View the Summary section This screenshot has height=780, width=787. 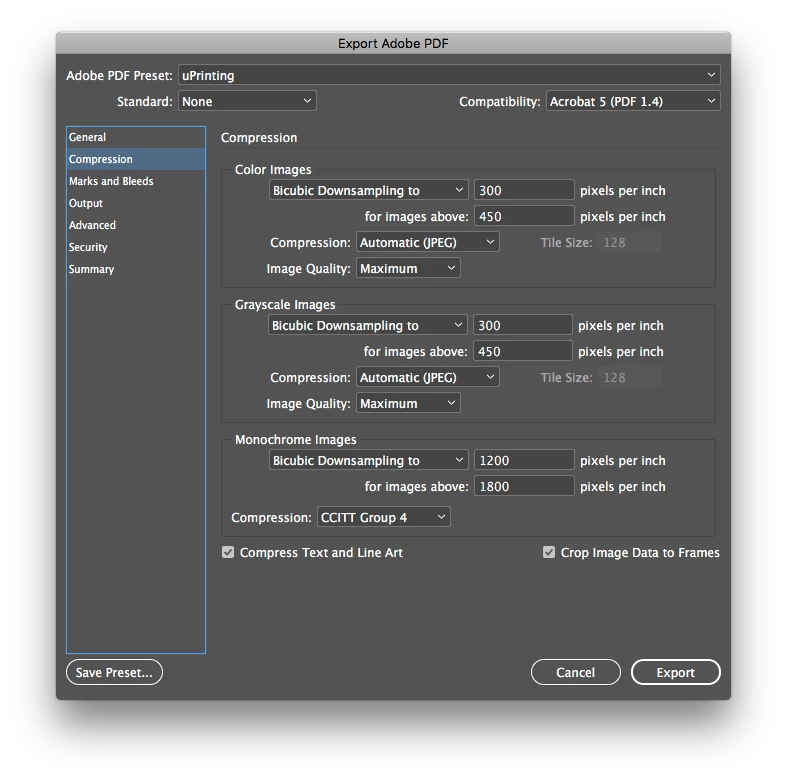136,270
